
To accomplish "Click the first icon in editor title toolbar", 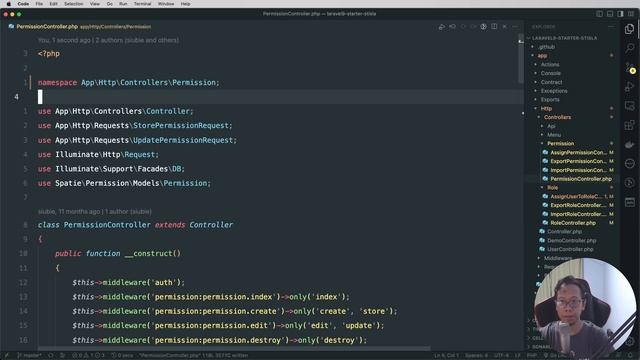I will (442, 27).
